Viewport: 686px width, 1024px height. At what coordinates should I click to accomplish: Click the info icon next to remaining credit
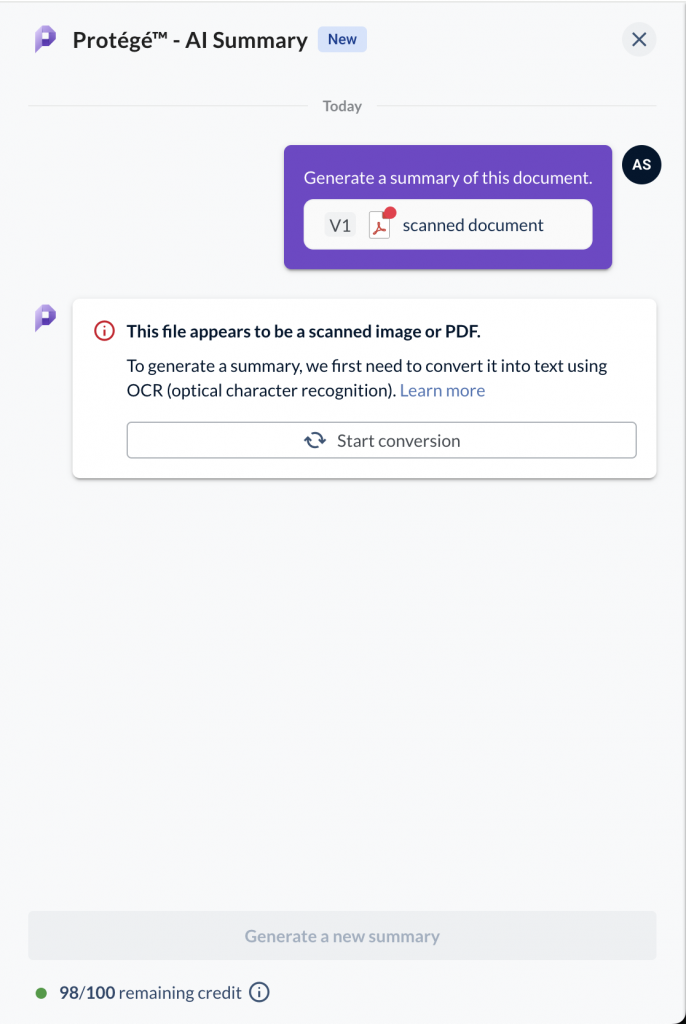pos(259,993)
